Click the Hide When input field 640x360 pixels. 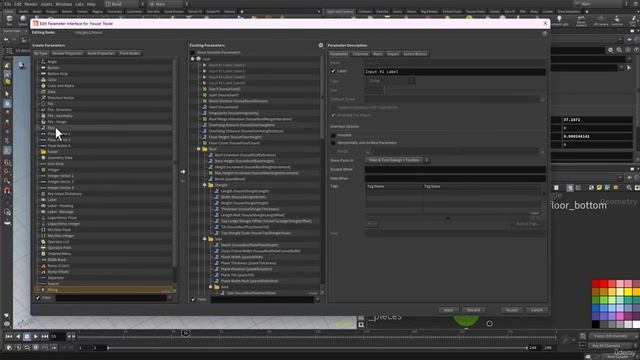(x=455, y=178)
